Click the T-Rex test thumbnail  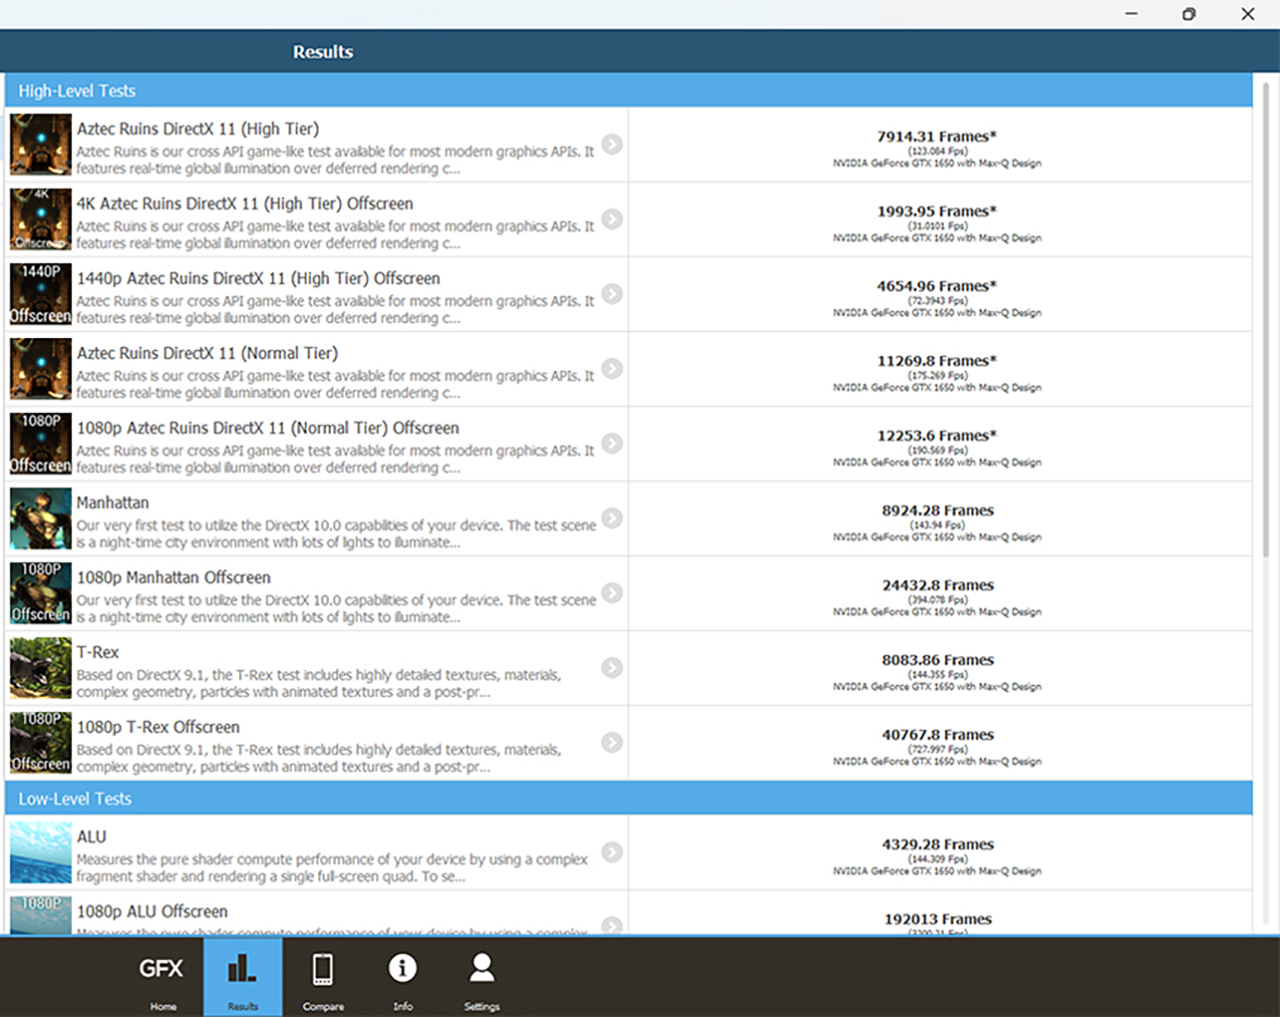click(40, 668)
